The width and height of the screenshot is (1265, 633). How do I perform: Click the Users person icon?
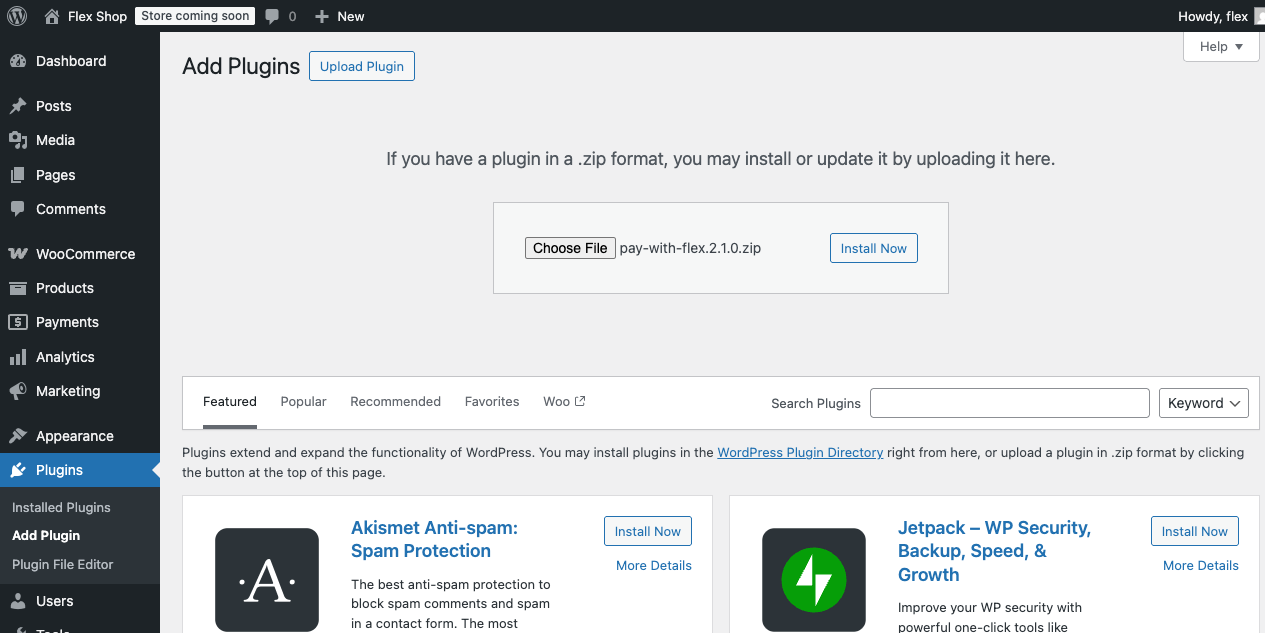18,601
